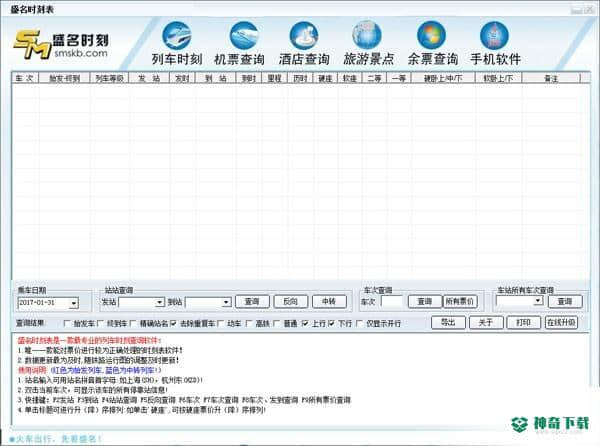Sort by the 到站 column header
Image resolution: width=600 pixels, height=446 pixels.
pos(216,78)
